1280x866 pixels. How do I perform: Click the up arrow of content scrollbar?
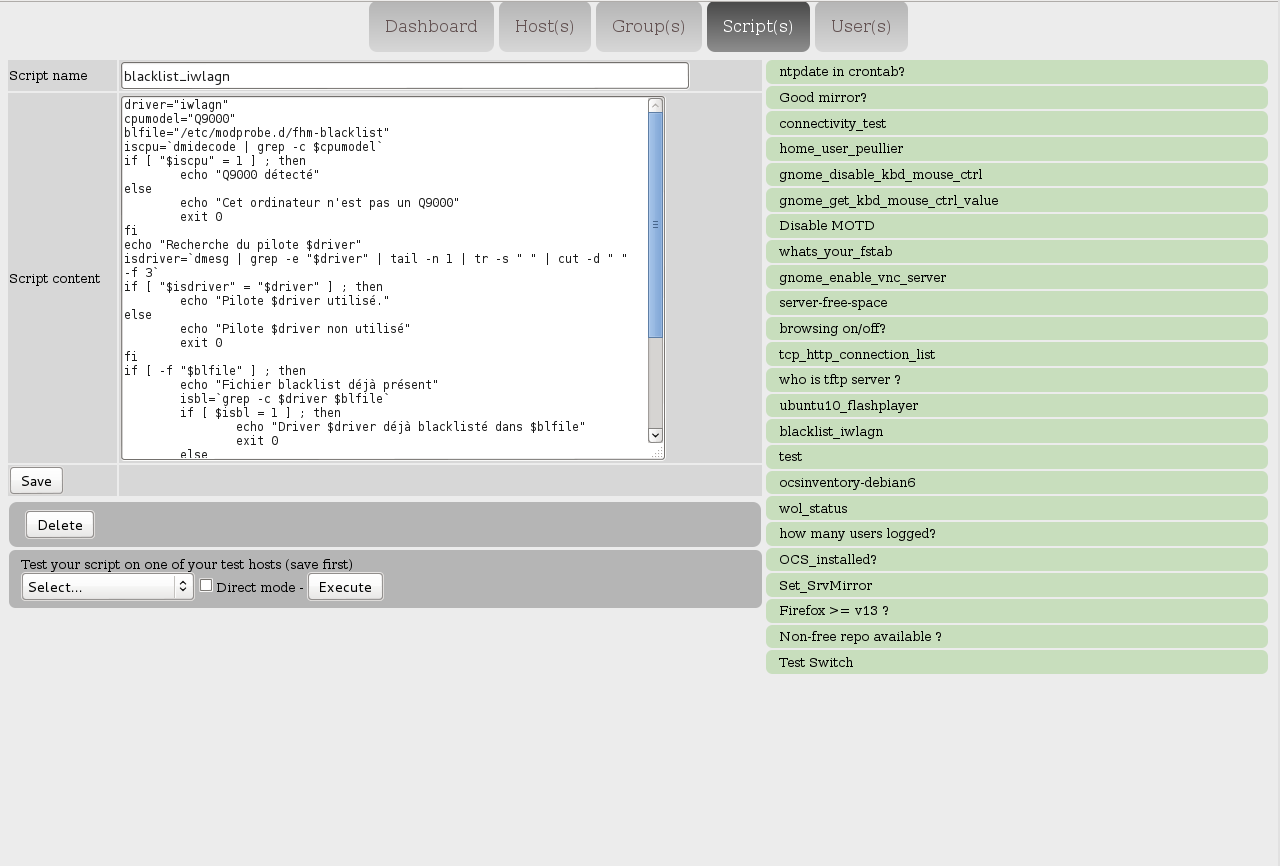pos(655,103)
